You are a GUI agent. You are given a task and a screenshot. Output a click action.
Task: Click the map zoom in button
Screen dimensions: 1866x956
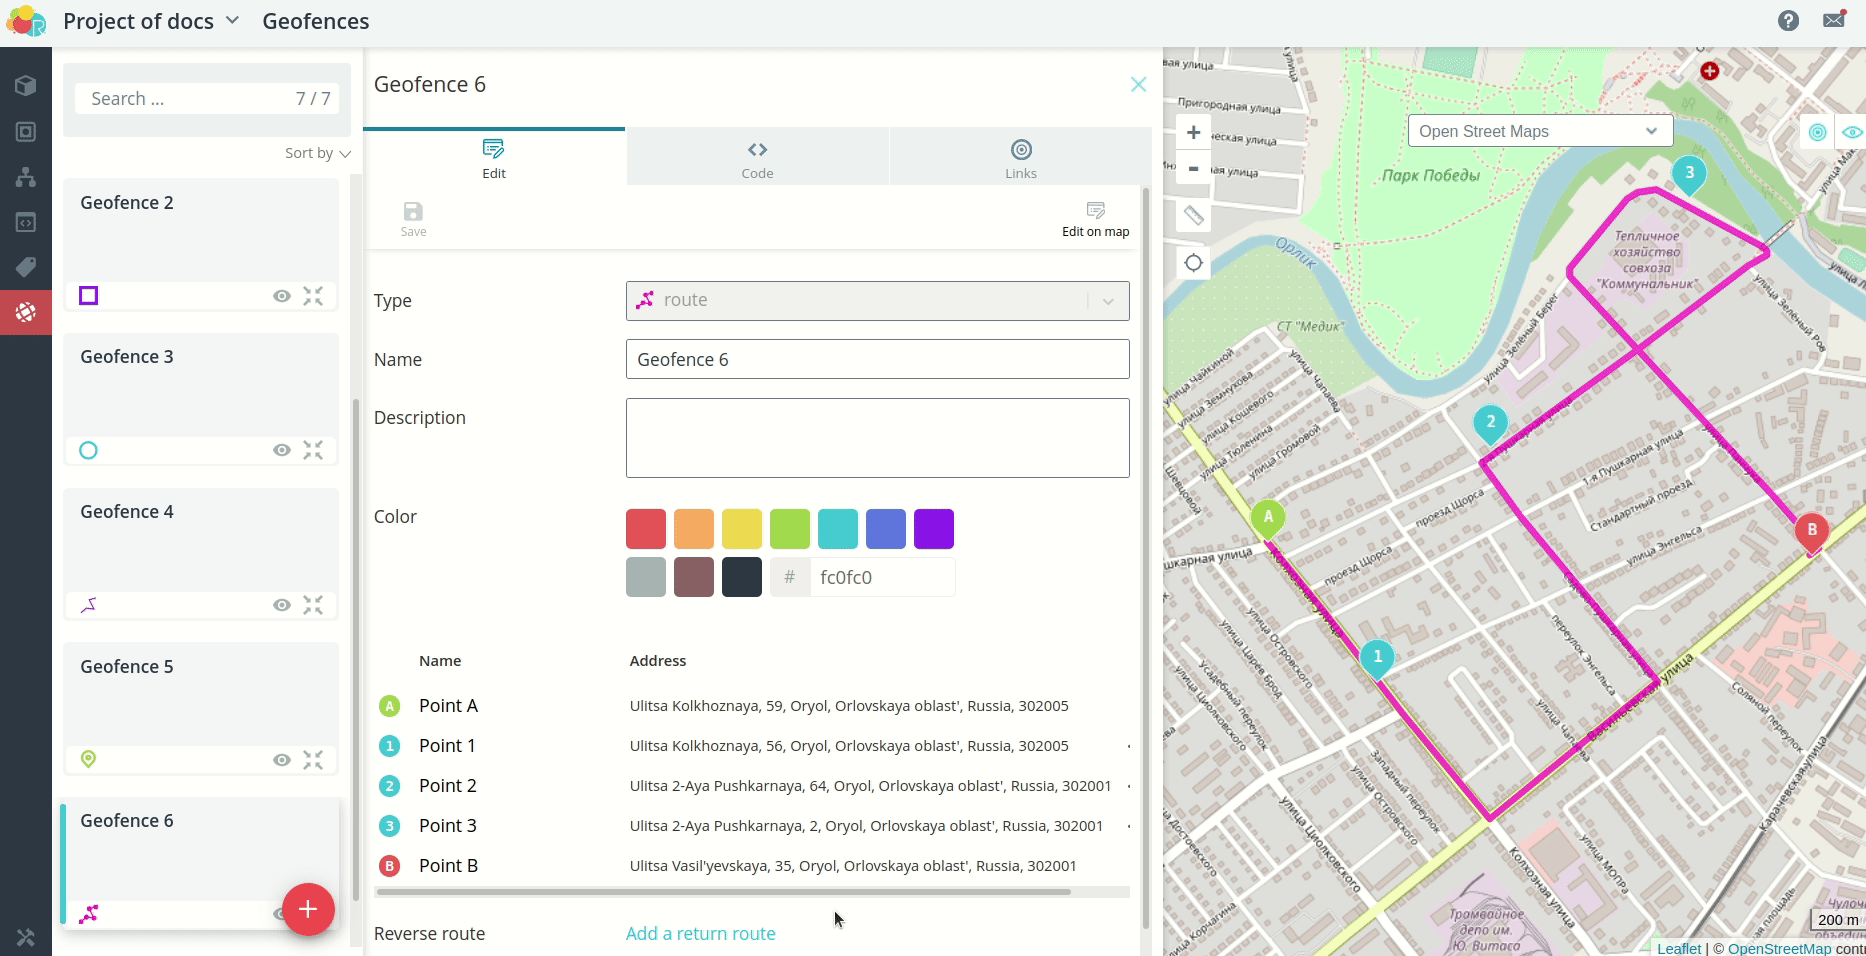pos(1193,132)
